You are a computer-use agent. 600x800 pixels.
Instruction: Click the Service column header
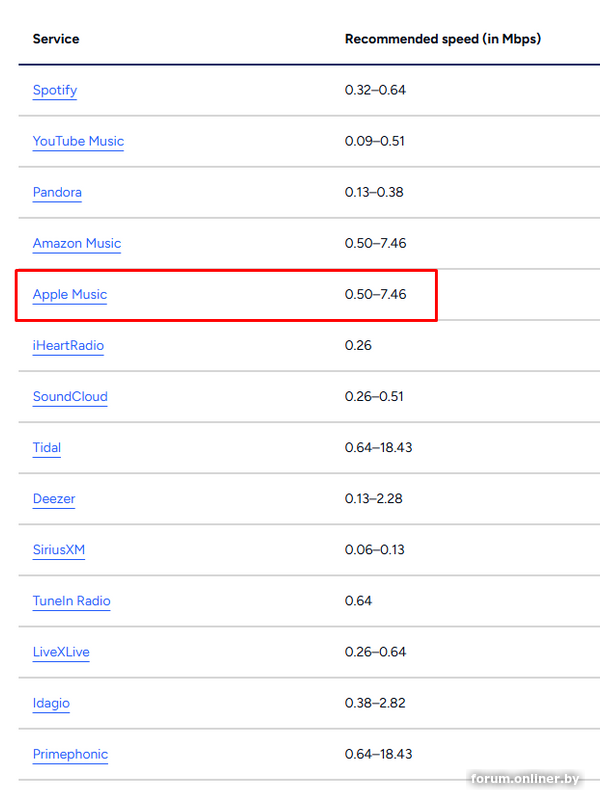[x=56, y=39]
